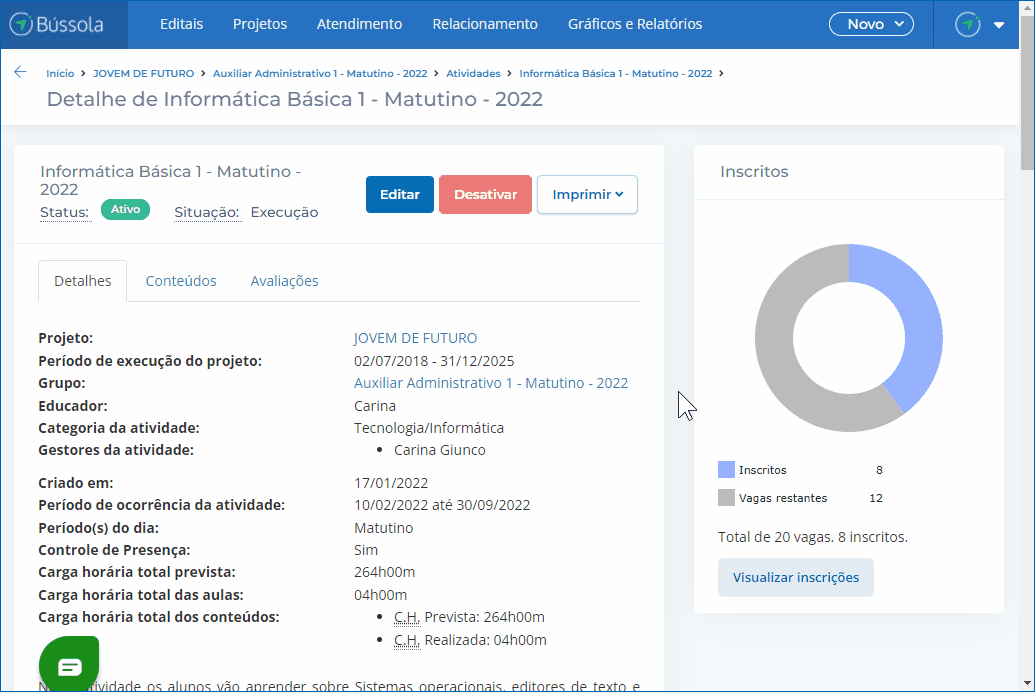Click Informática Básica 1 breadcrumb link
Viewport: 1035px width, 692px height.
click(x=616, y=73)
